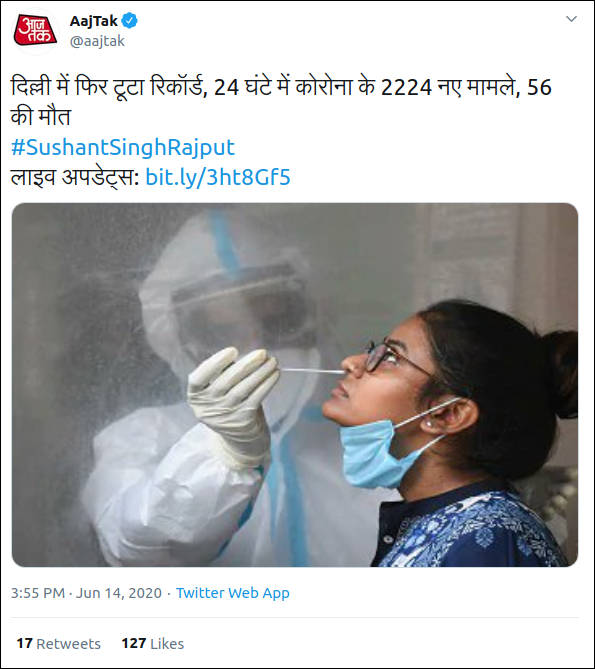
Task: Open the Twitter Web App source link
Action: click(x=233, y=593)
